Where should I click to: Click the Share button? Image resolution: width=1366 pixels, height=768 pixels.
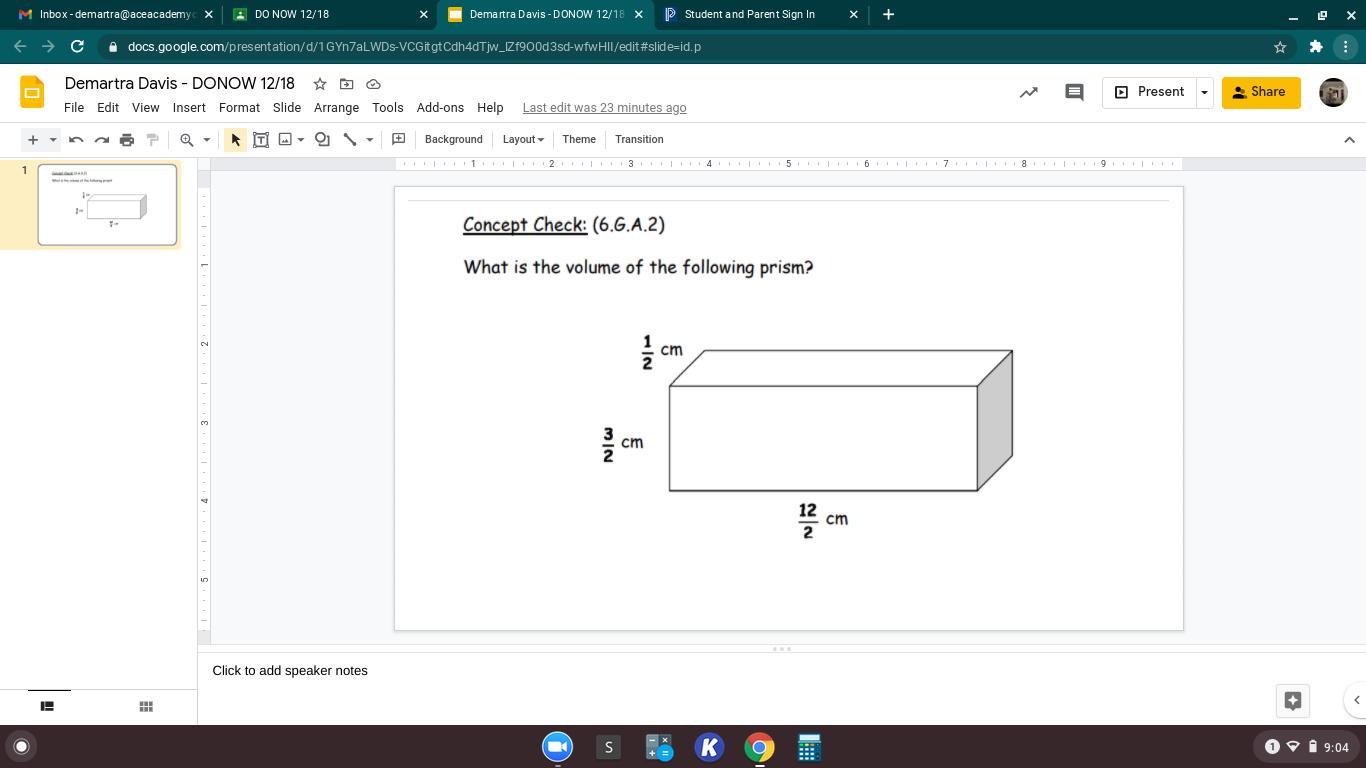click(x=1260, y=92)
